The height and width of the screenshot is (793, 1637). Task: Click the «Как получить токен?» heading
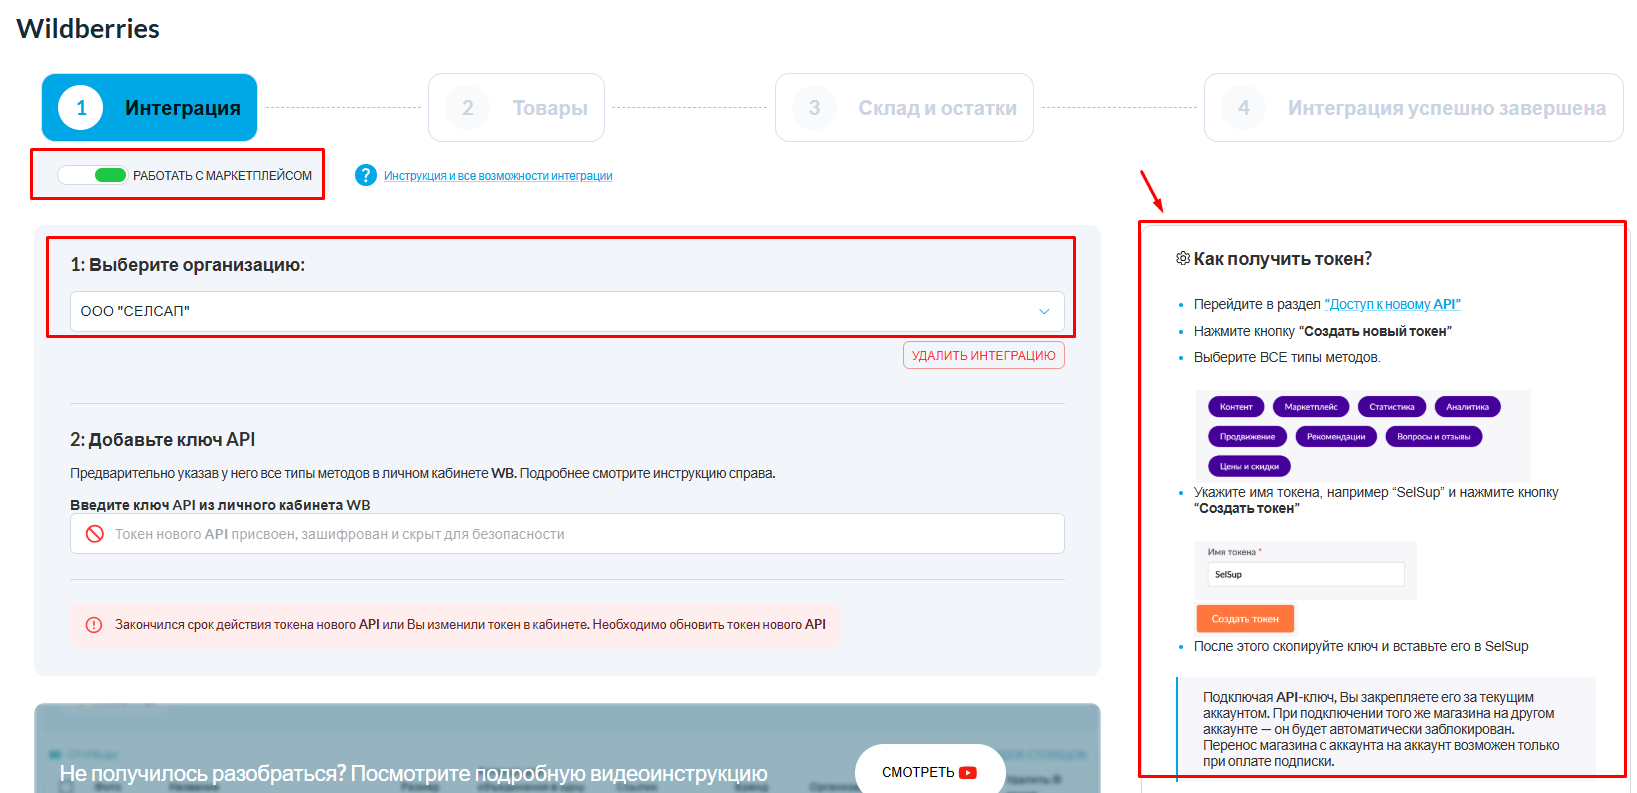[1283, 259]
